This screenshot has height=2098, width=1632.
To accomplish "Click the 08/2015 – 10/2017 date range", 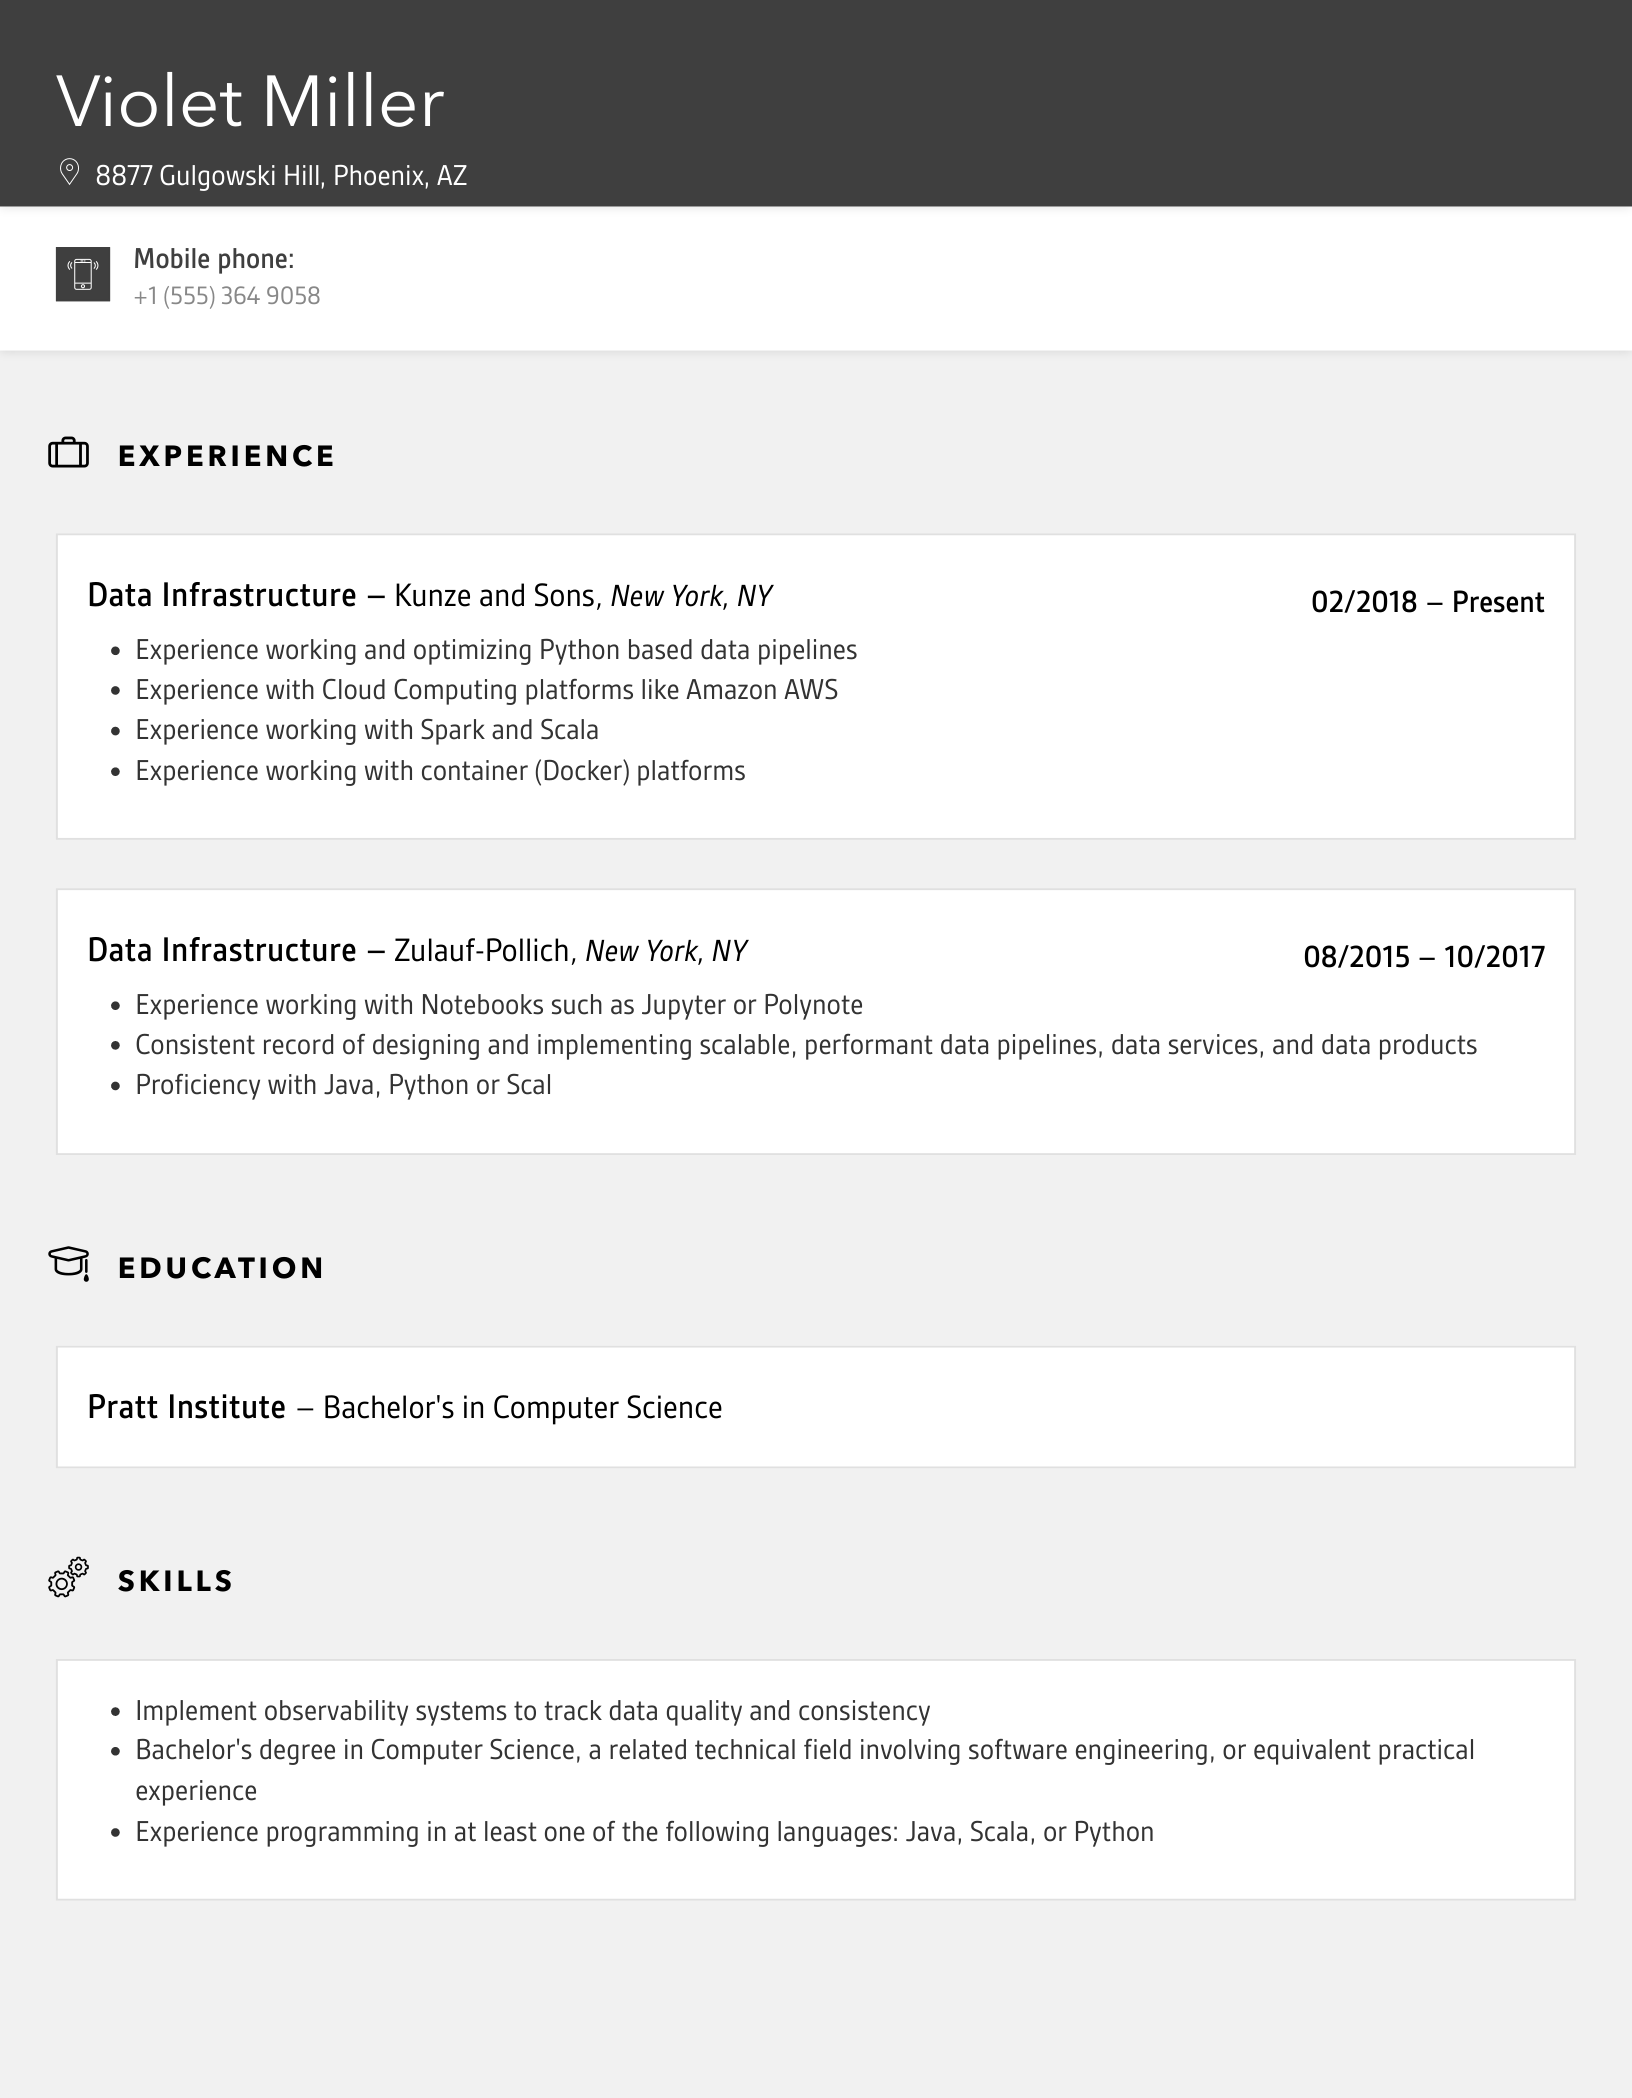I will click(1424, 957).
